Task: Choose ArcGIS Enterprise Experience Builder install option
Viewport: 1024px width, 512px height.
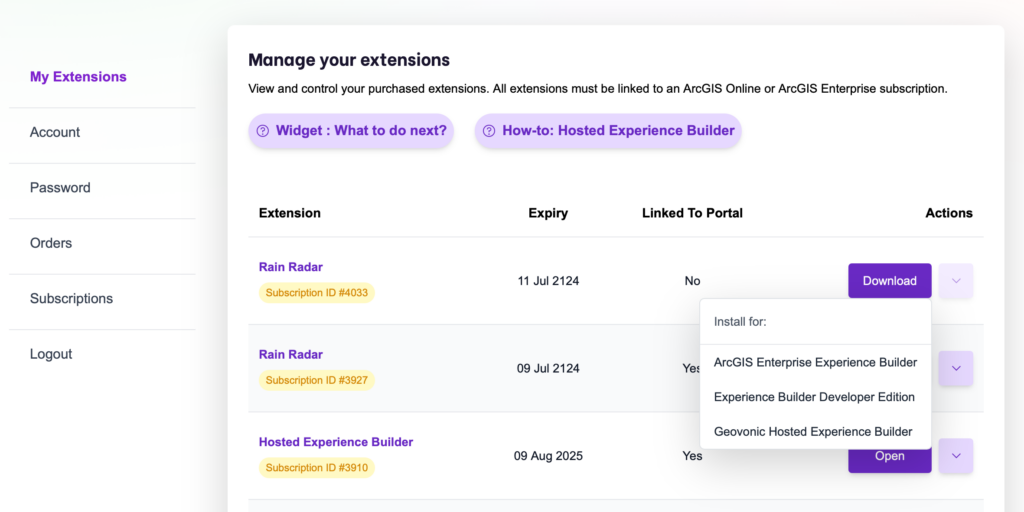Action: (x=816, y=362)
